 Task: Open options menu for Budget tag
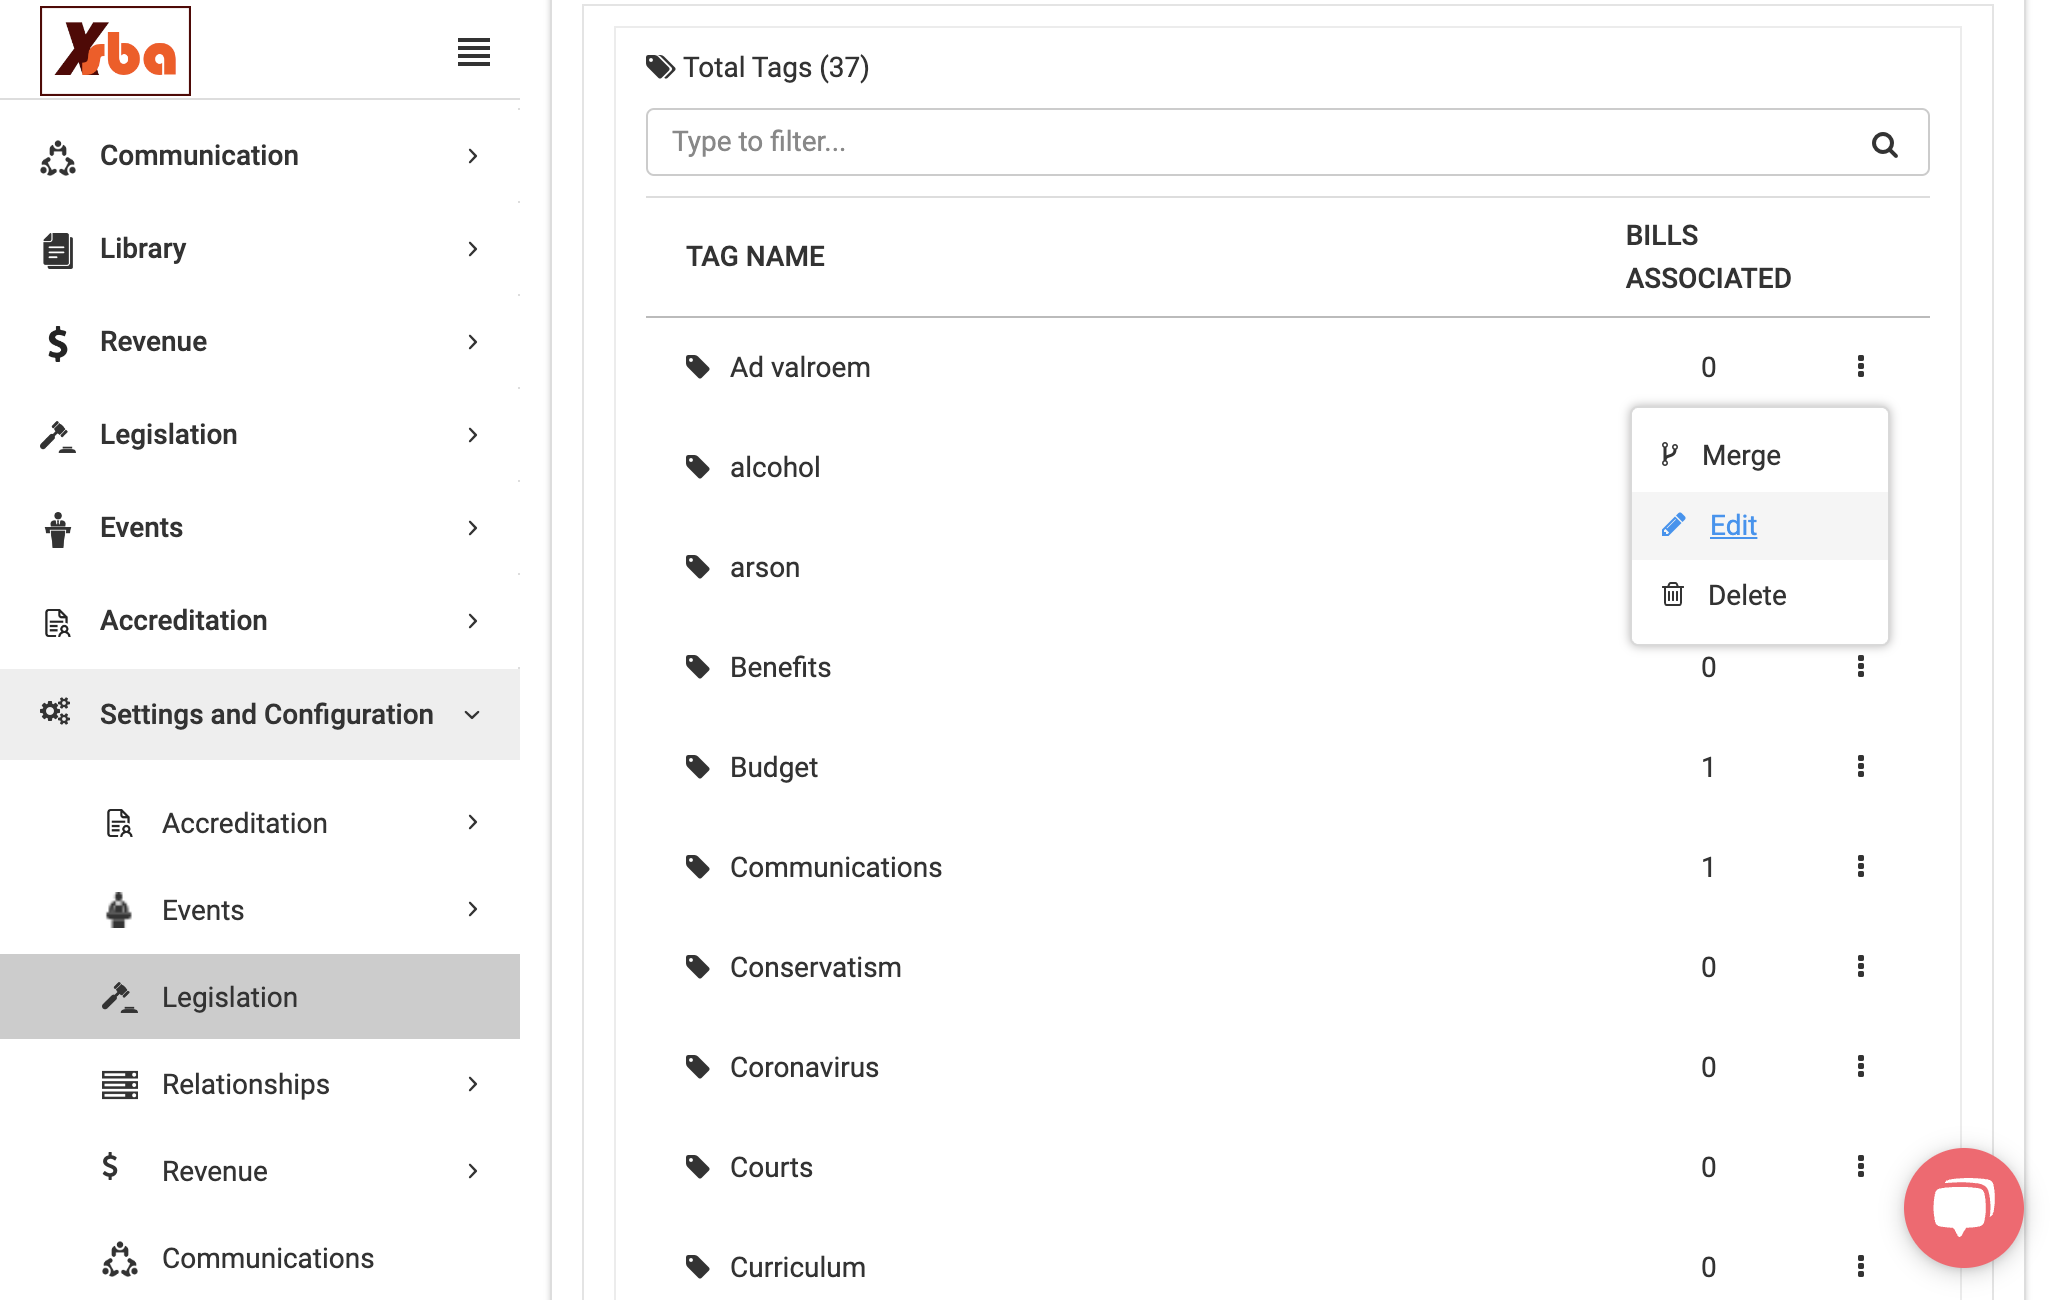point(1861,767)
